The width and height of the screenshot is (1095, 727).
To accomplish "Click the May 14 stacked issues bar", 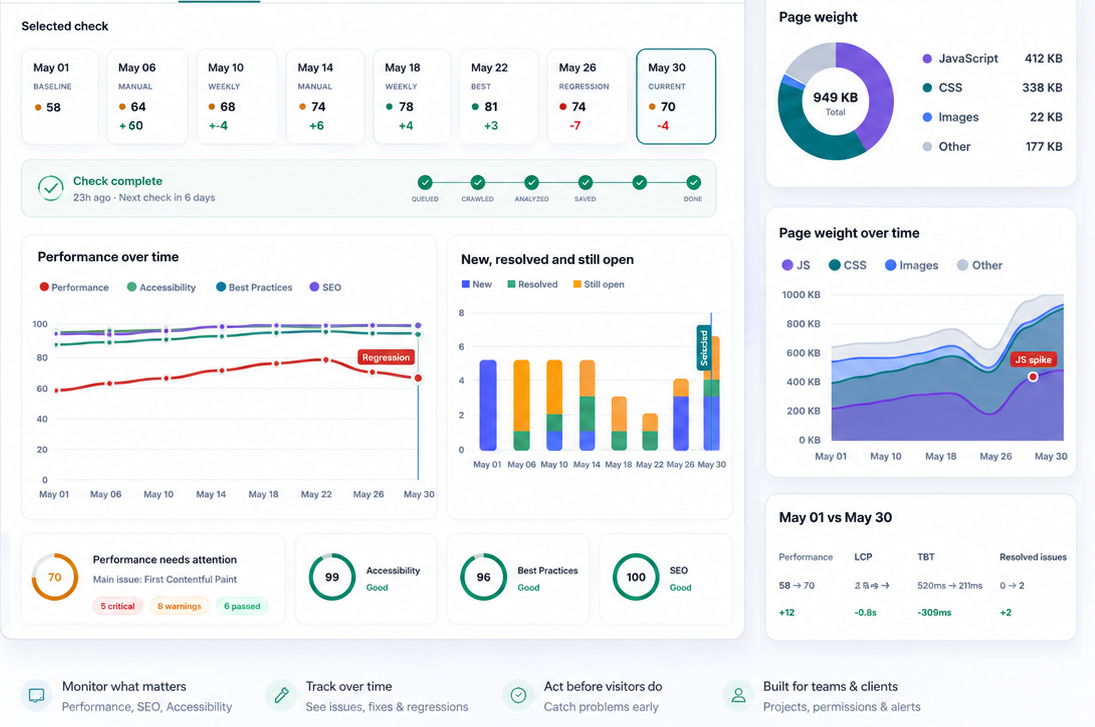I will click(x=587, y=405).
